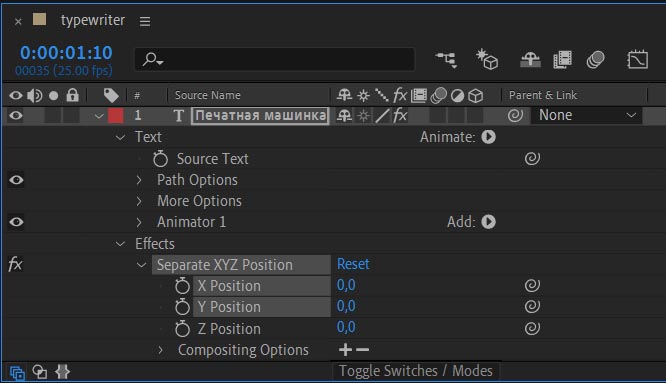This screenshot has height=383, width=666.
Task: Hide the Печатная машинка layer with its eye
Action: [x=16, y=115]
